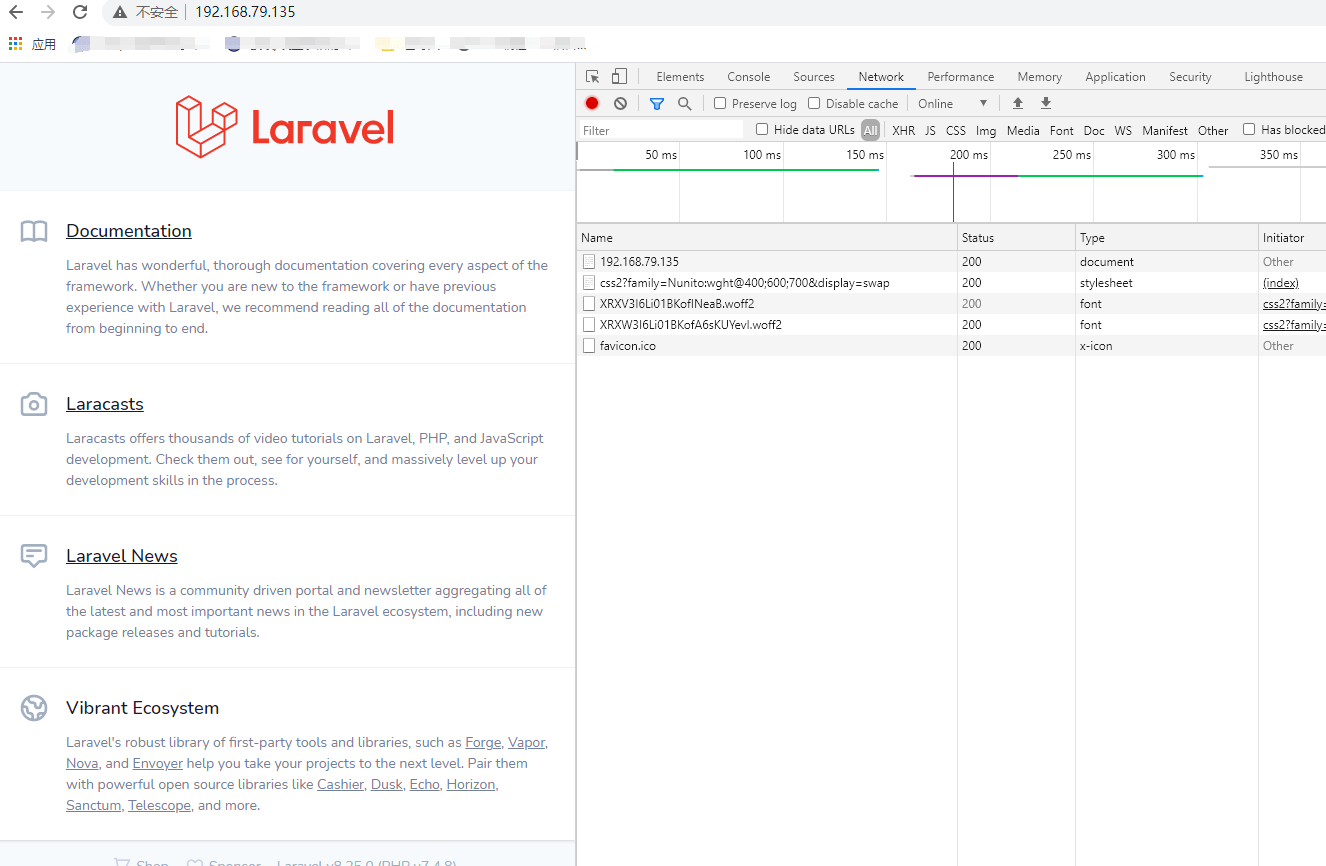Check the Hide data URLs checkbox
The width and height of the screenshot is (1326, 866).
click(x=762, y=129)
